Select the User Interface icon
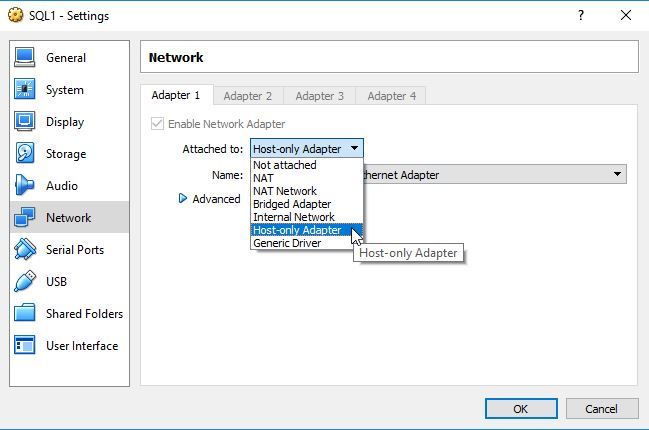The width and height of the screenshot is (649, 430). (x=25, y=346)
